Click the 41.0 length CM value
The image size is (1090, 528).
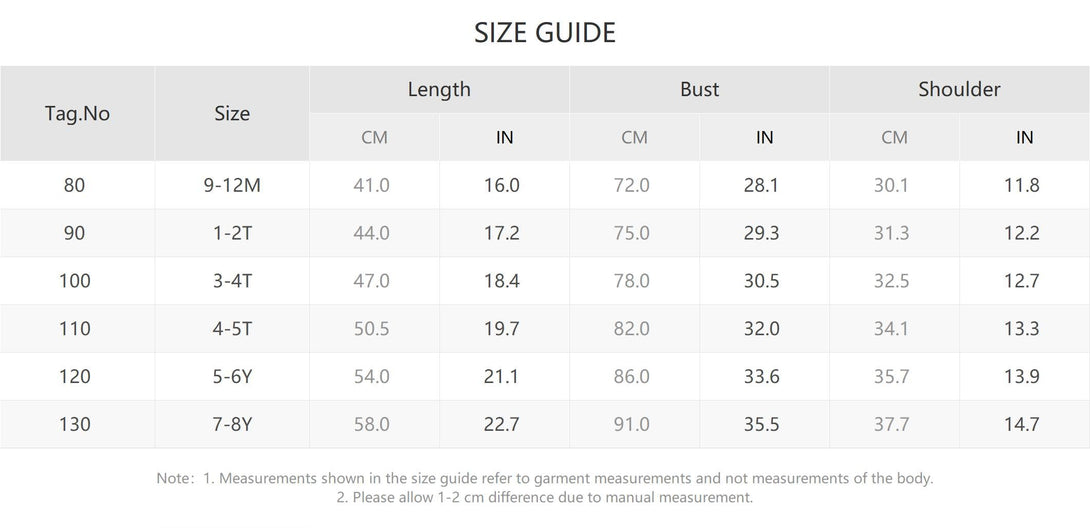tap(371, 185)
